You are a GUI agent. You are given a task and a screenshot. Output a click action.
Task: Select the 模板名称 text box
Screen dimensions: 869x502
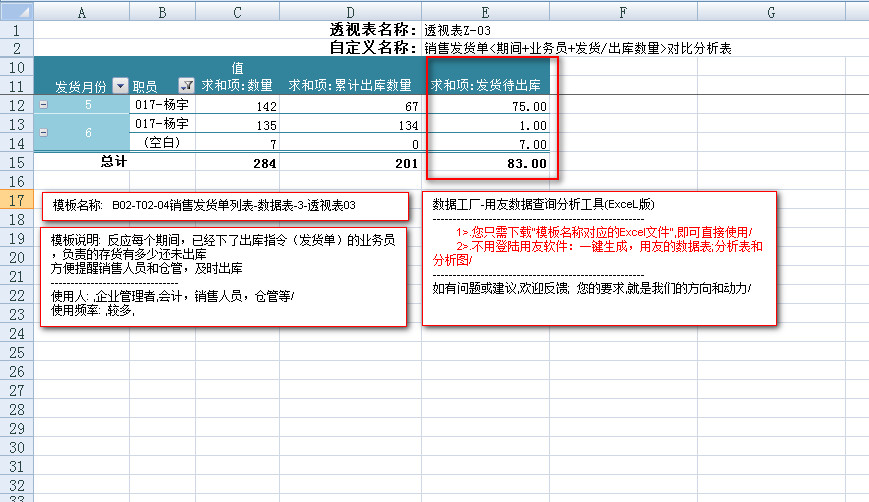point(225,205)
